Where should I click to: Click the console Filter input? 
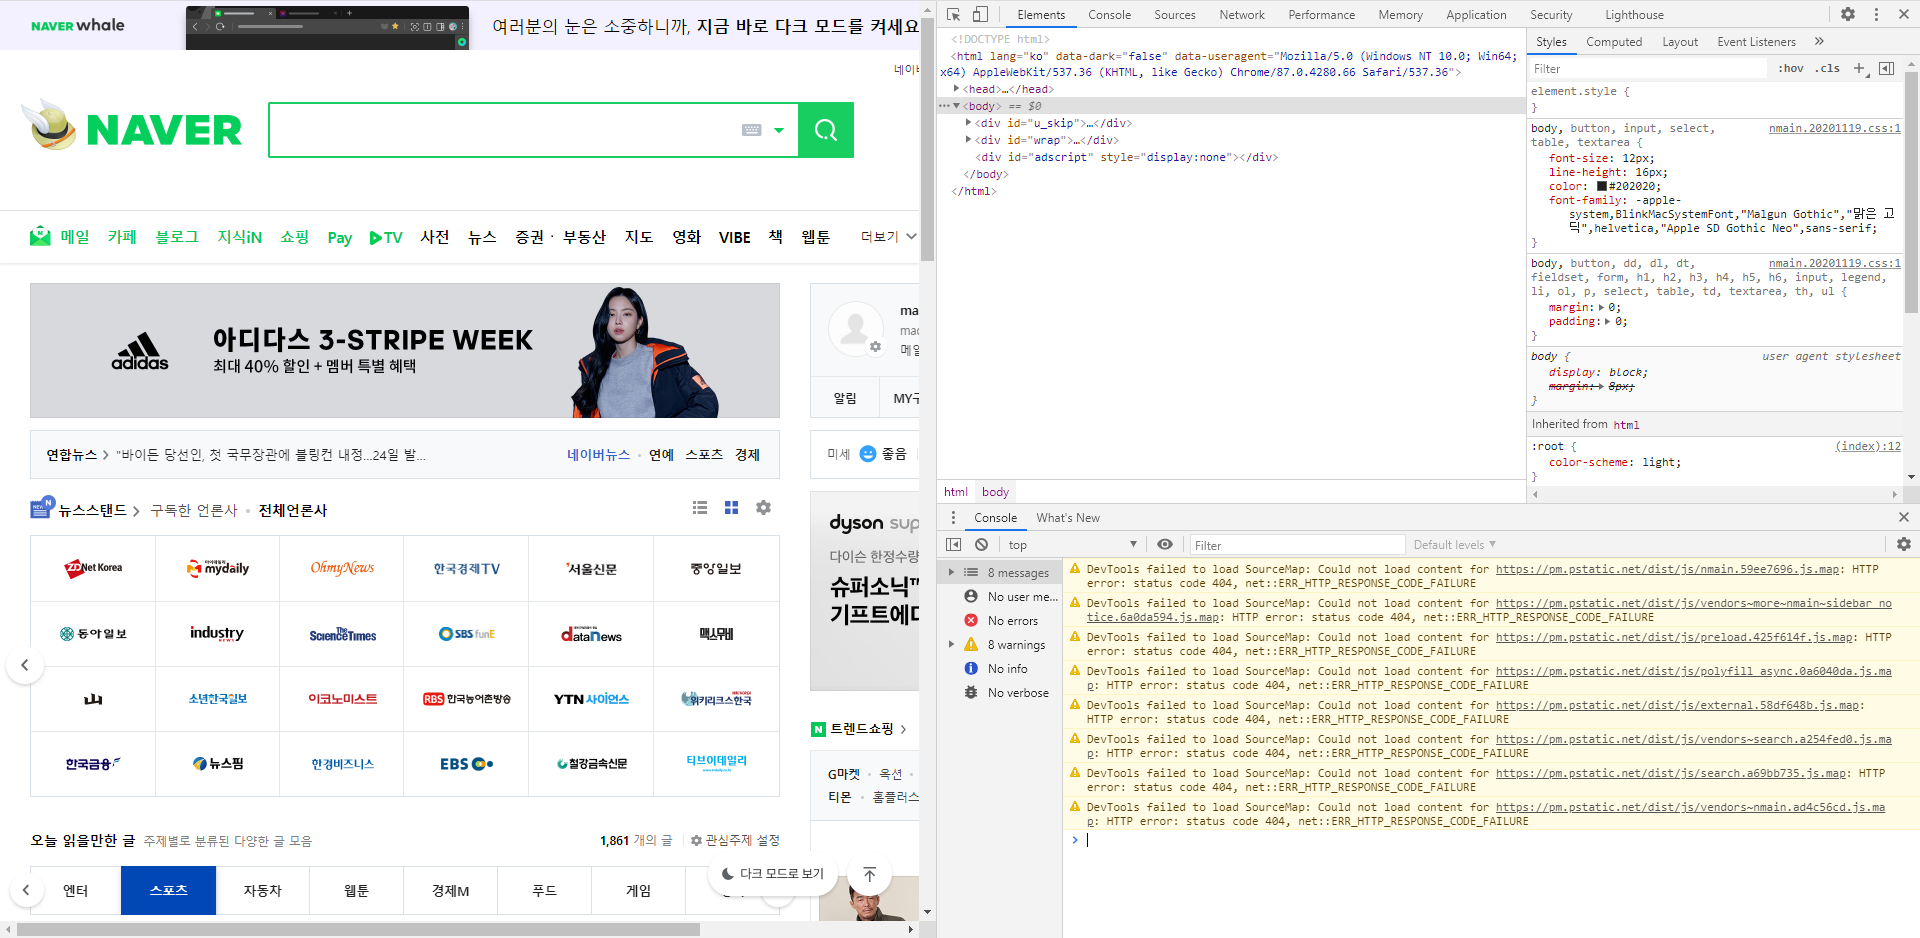pyautogui.click(x=1298, y=544)
